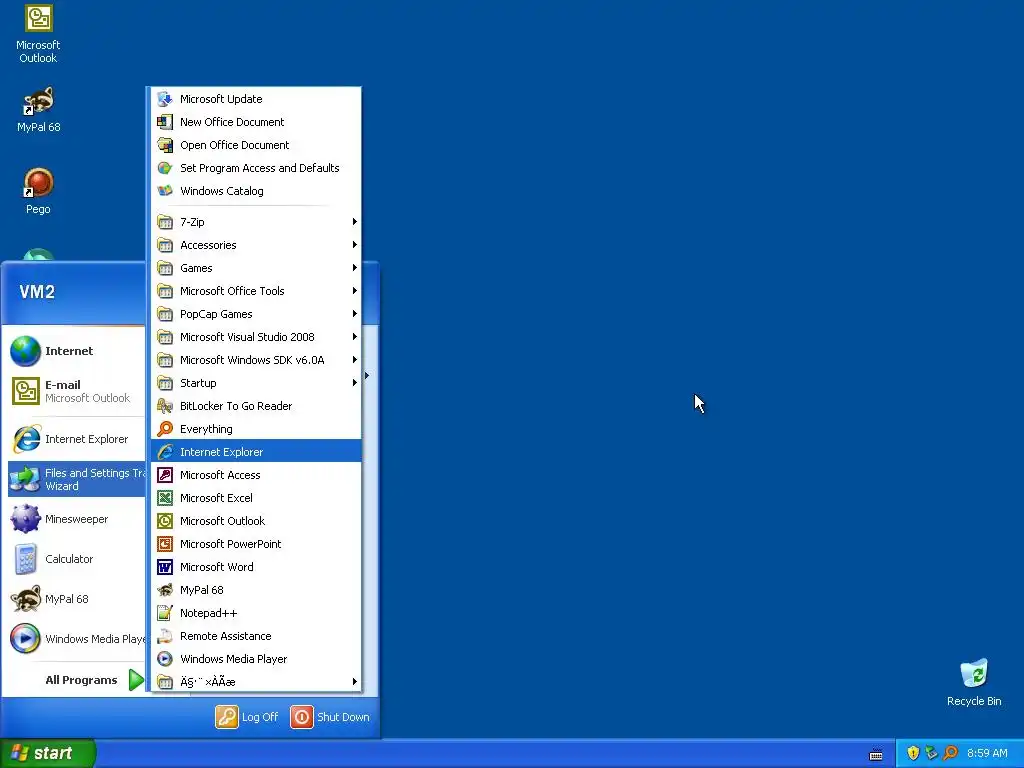
Task: Expand Microsoft Visual Studio 2008 folder
Action: coord(256,337)
